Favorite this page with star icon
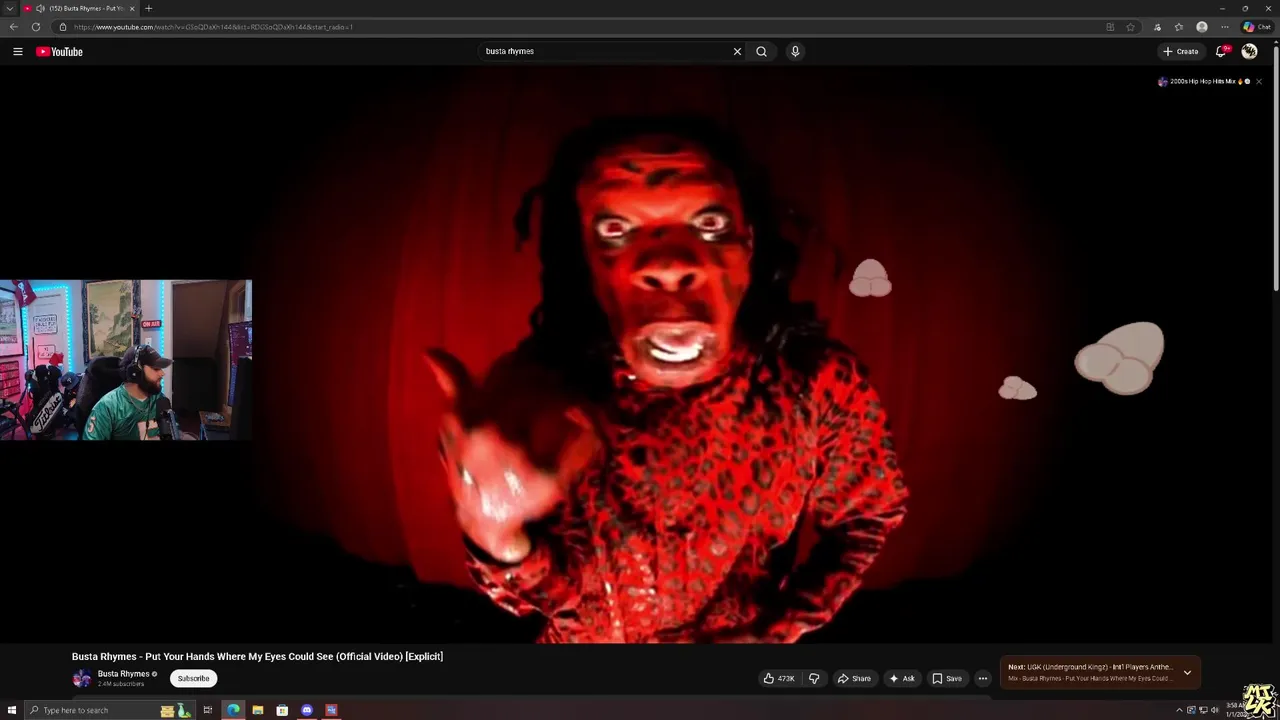This screenshot has height=720, width=1280. coord(1130,27)
